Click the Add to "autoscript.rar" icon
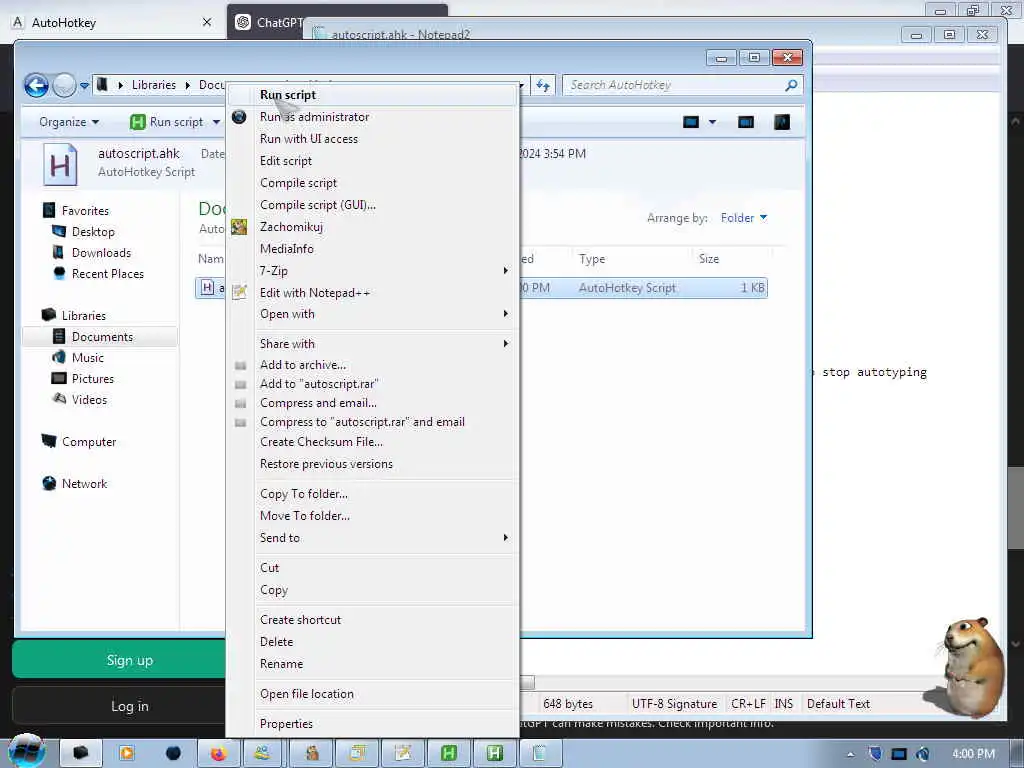 240,385
